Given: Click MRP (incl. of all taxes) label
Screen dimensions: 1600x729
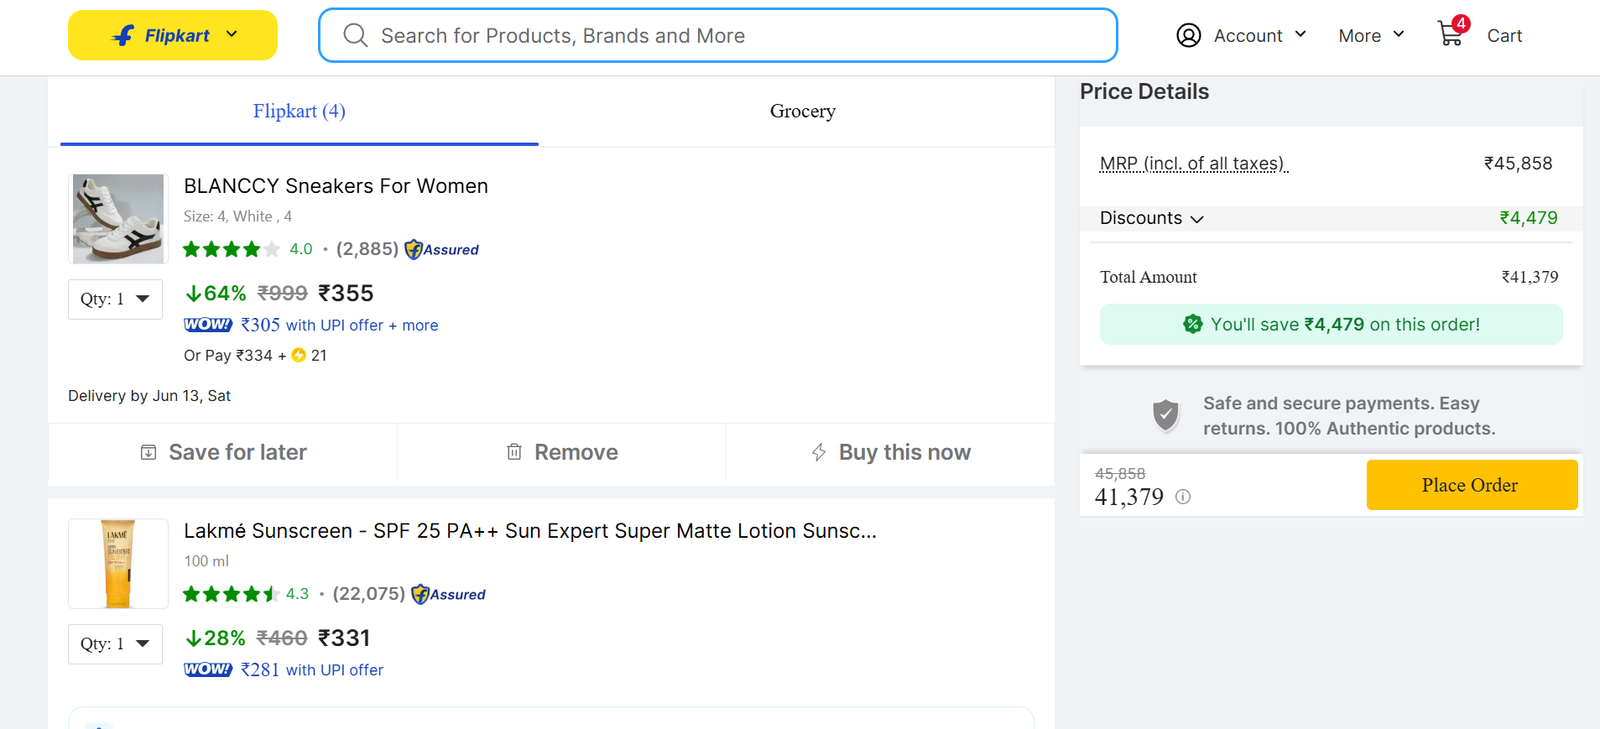Looking at the screenshot, I should 1193,163.
